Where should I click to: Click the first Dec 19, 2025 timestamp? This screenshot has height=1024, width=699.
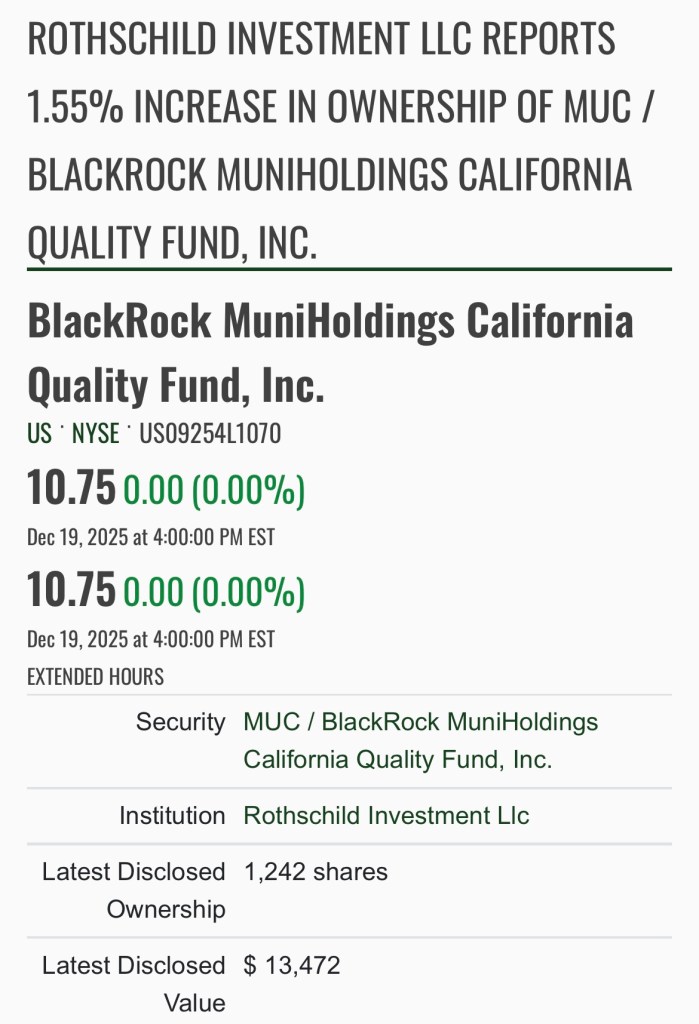pos(150,537)
